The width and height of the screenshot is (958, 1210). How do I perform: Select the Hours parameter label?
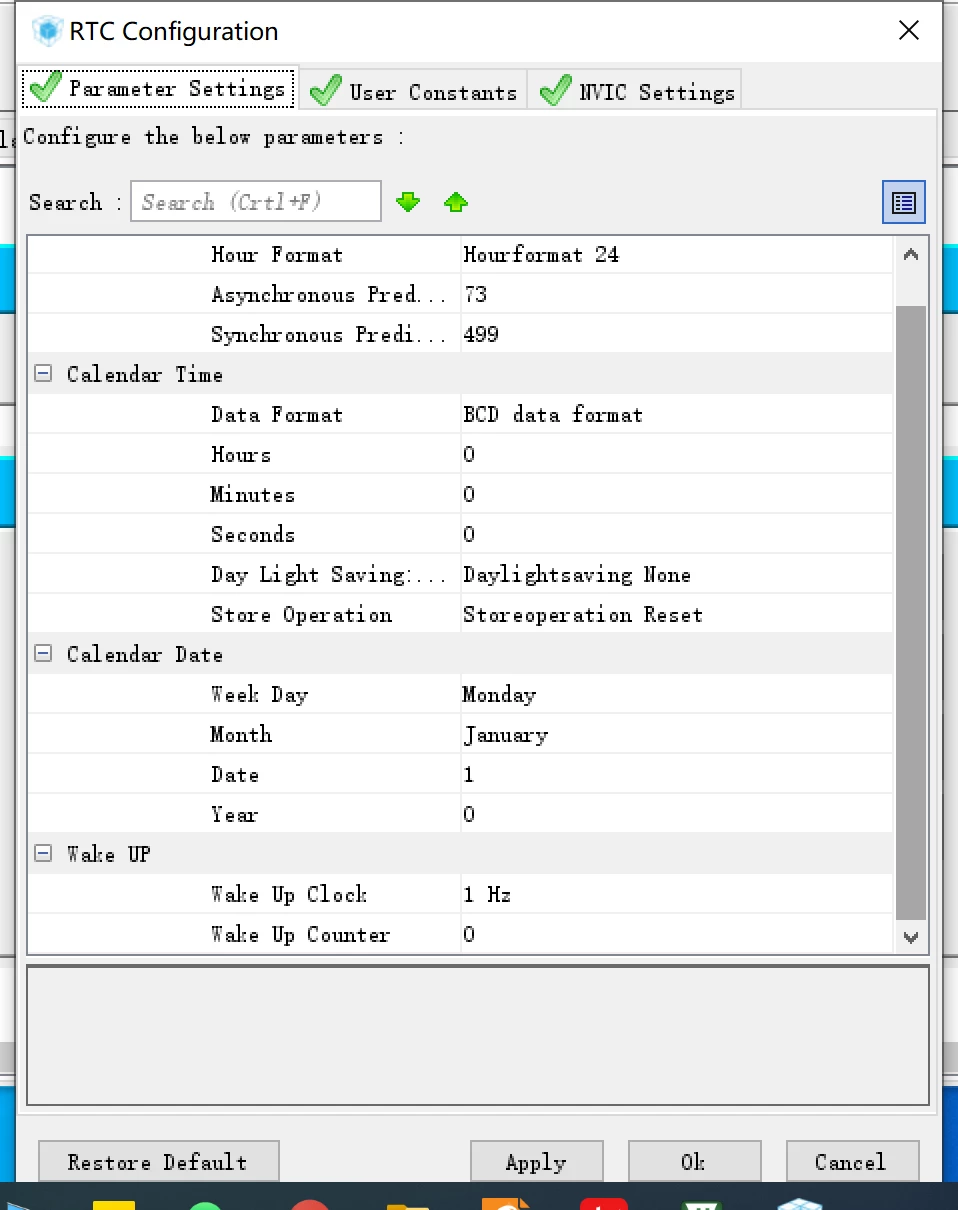[x=241, y=454]
